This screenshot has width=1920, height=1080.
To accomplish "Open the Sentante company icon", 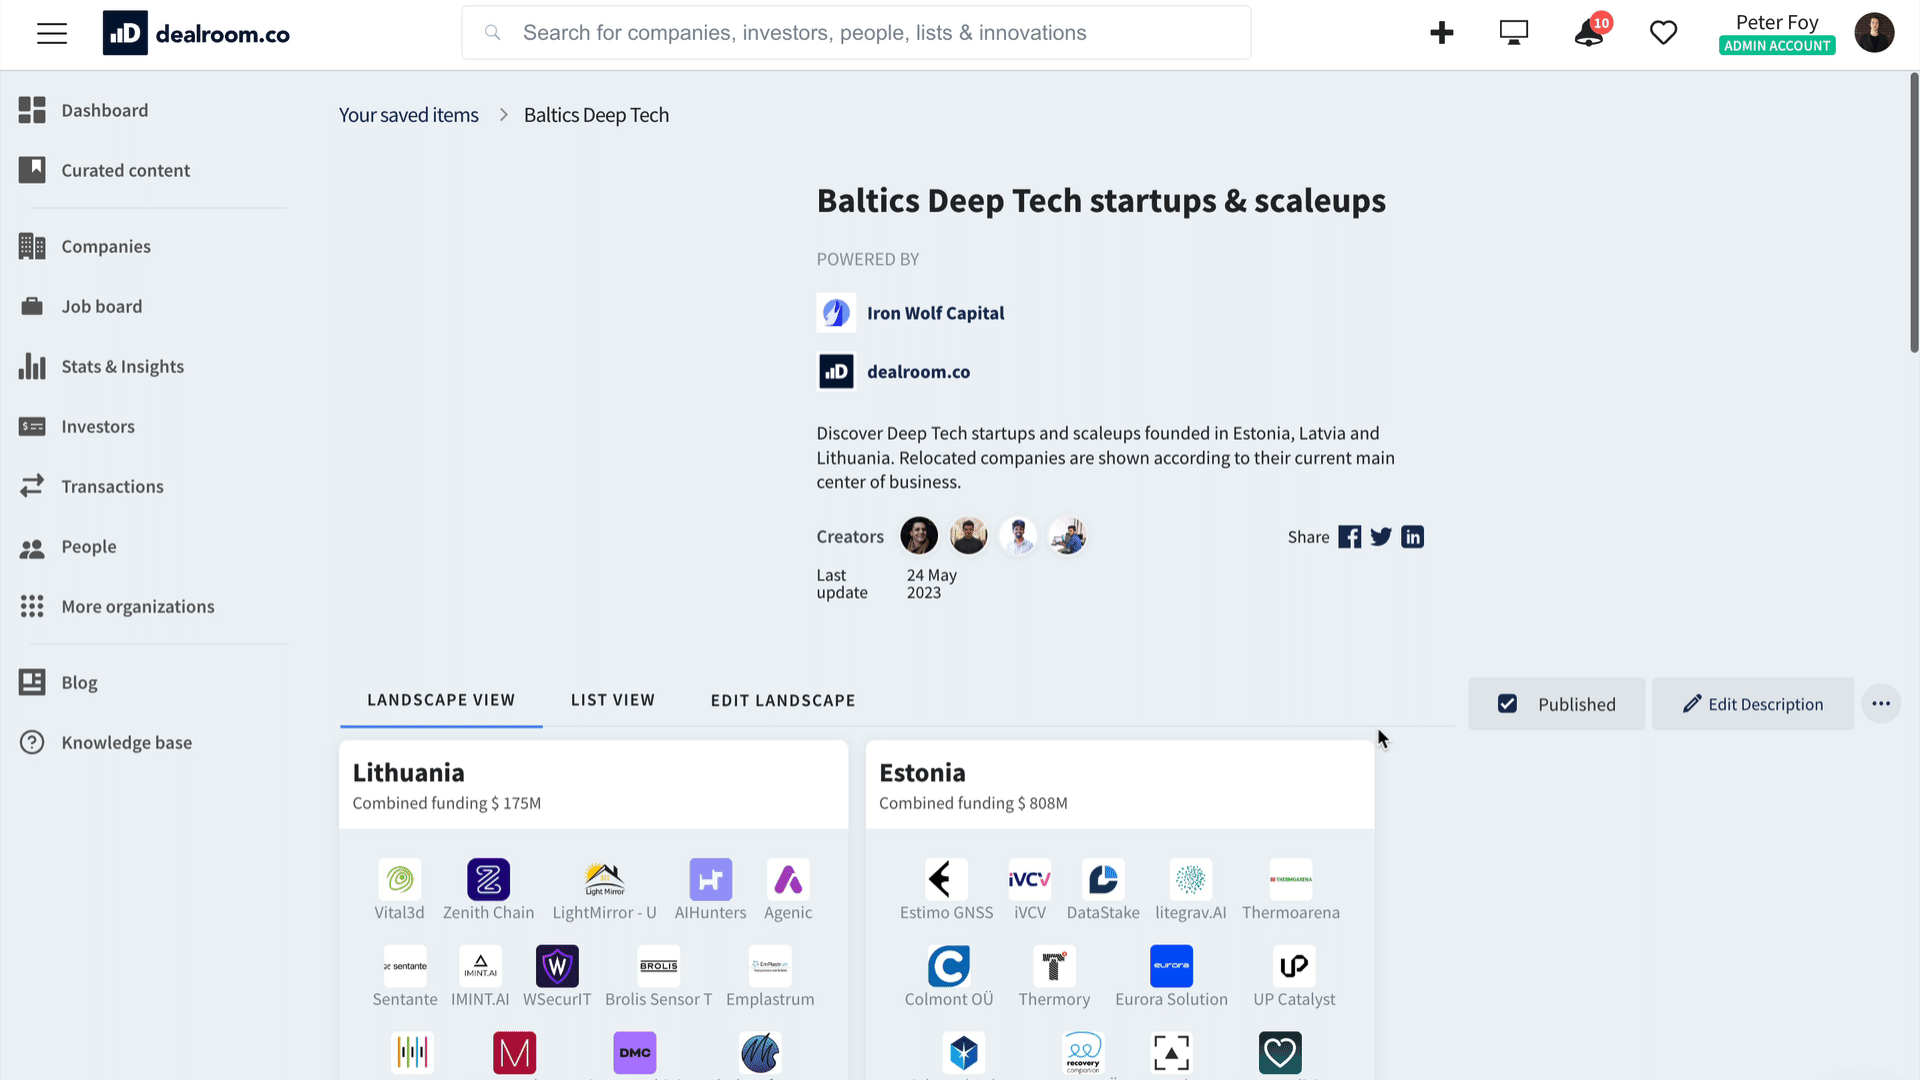I will (x=405, y=966).
